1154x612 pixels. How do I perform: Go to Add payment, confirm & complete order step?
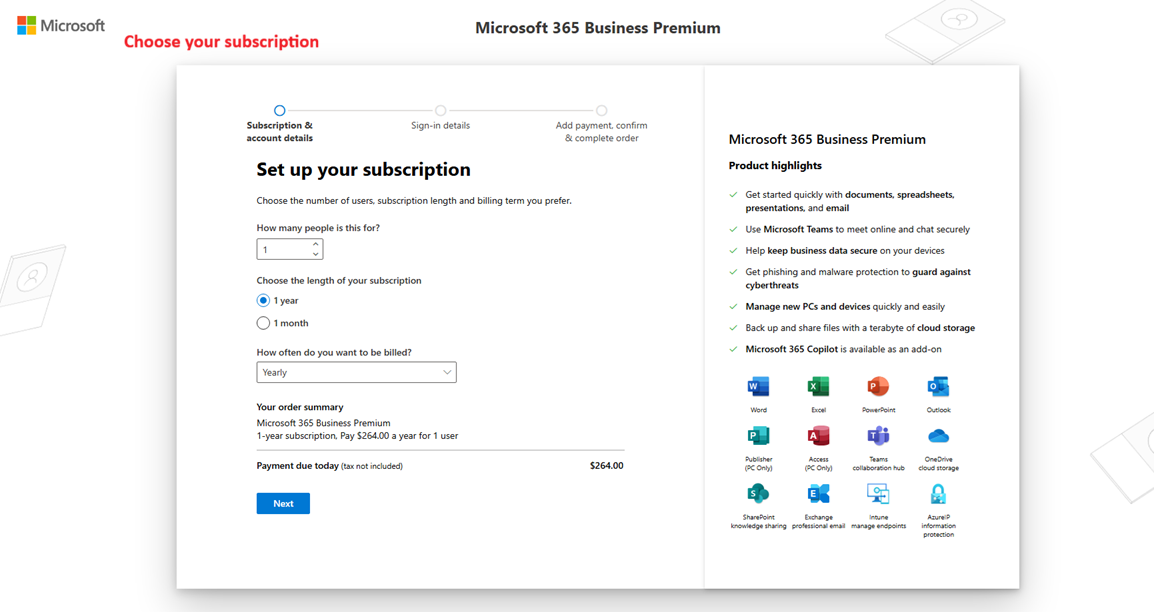point(601,110)
